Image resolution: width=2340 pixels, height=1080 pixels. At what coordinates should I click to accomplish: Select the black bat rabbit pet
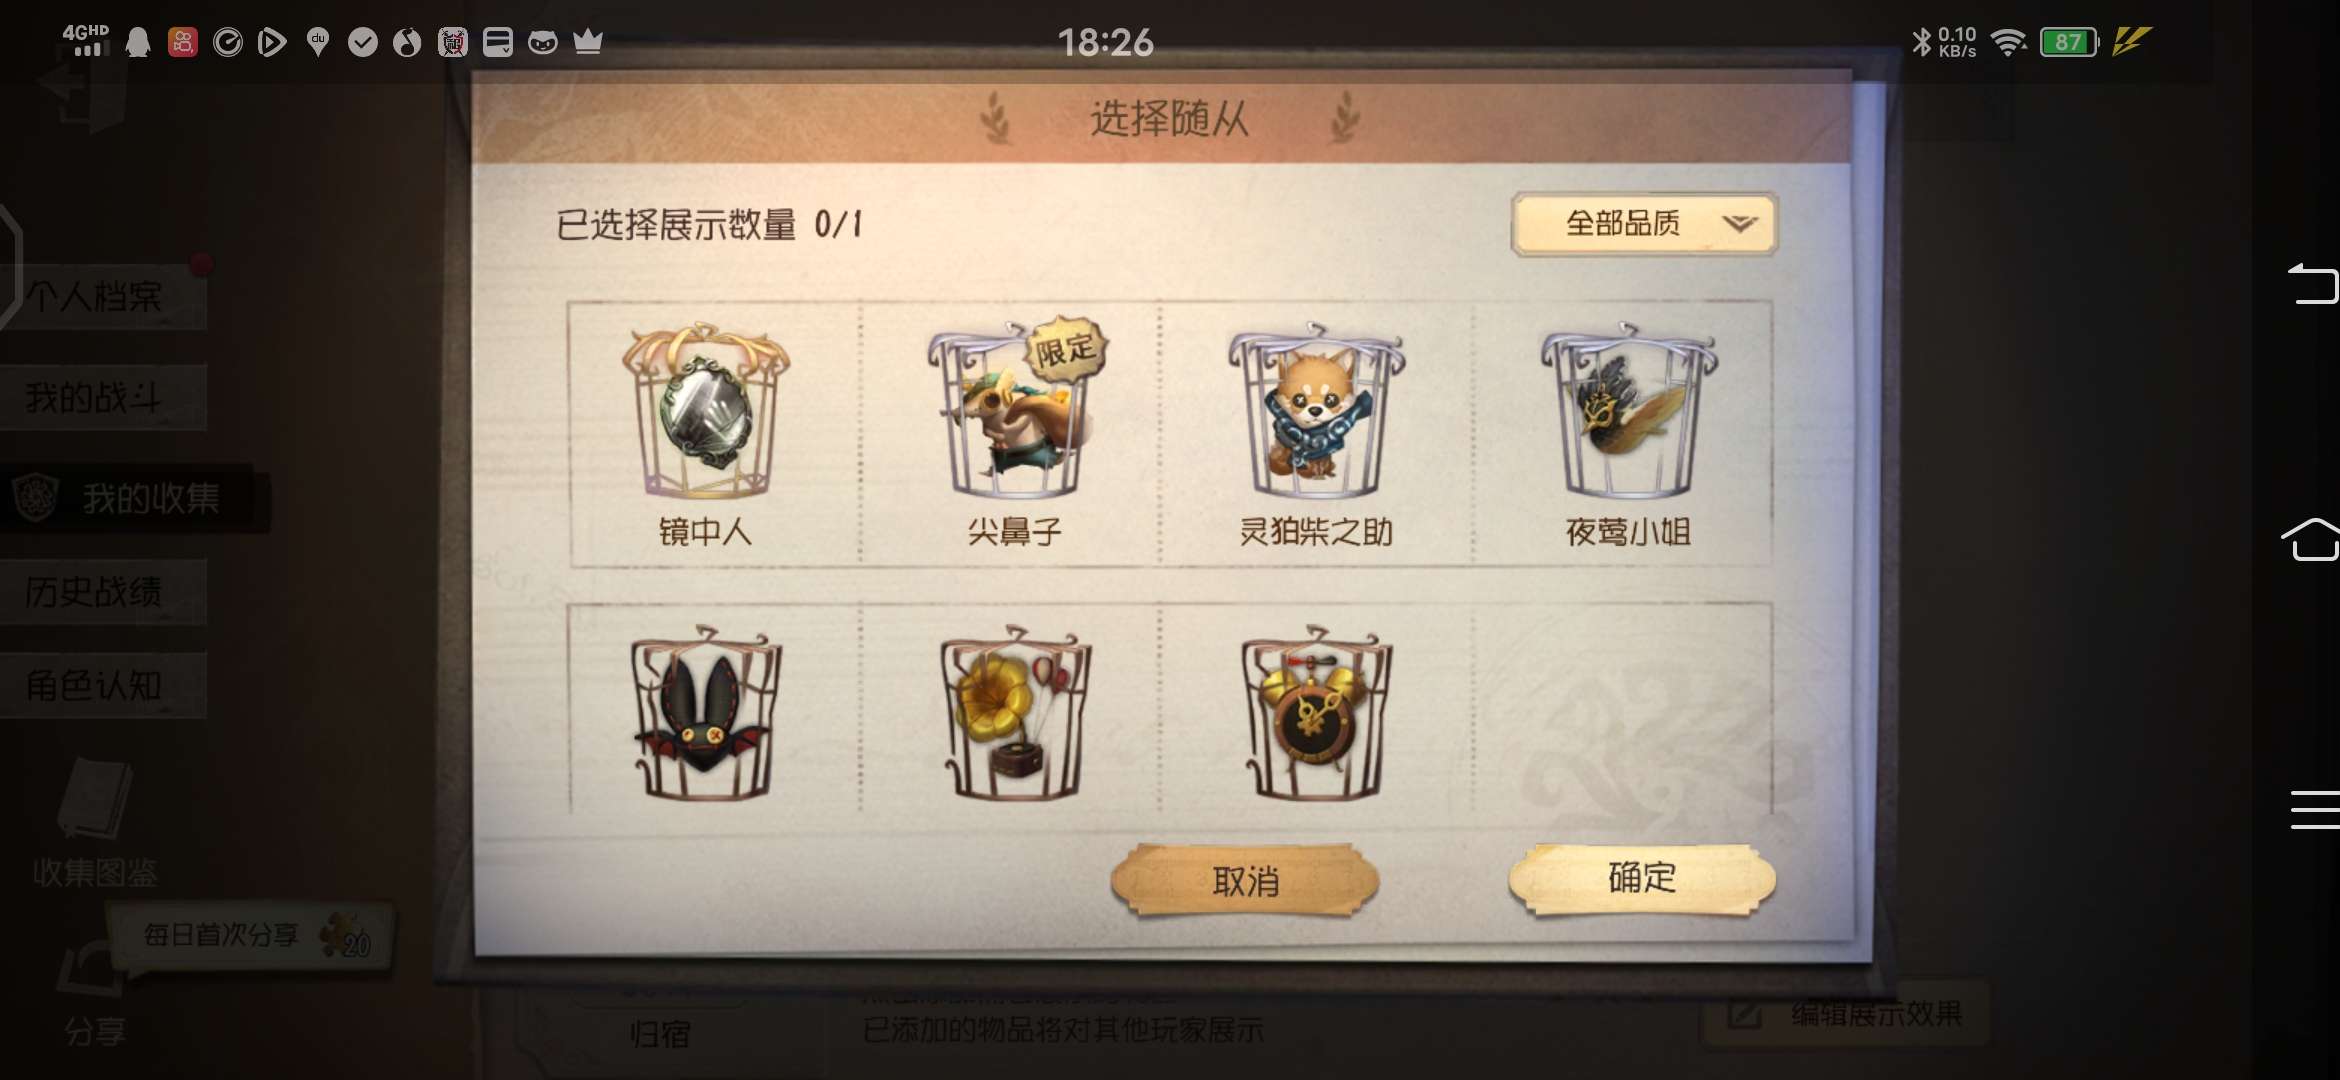click(706, 712)
